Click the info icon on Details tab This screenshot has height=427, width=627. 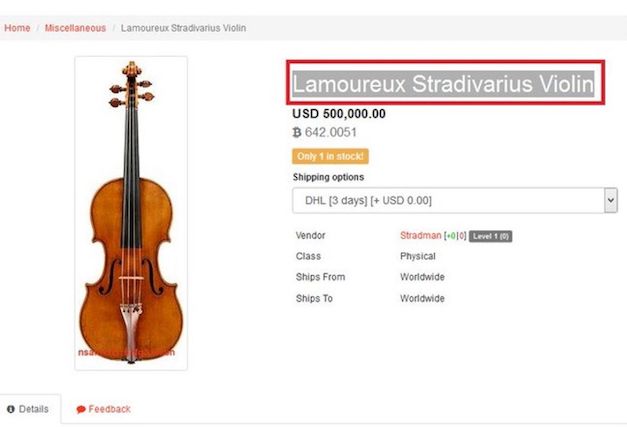11,409
